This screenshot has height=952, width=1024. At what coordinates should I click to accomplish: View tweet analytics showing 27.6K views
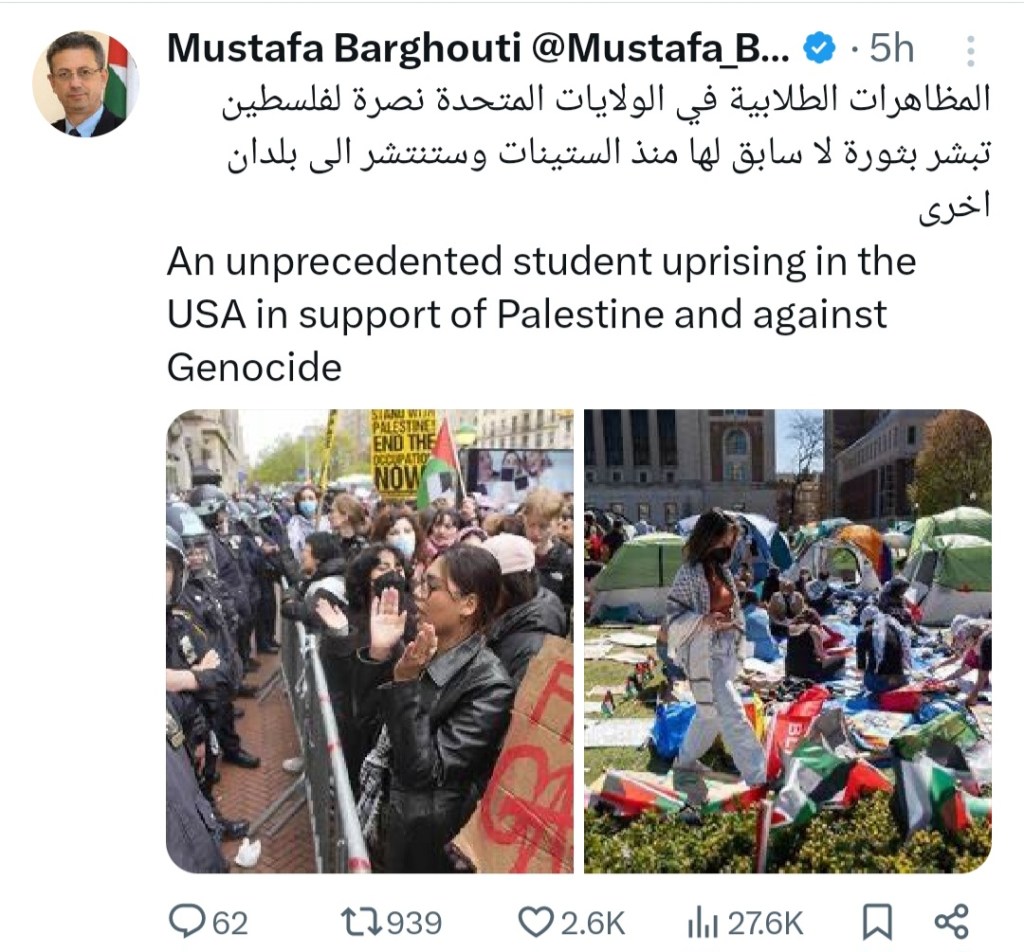tap(744, 923)
